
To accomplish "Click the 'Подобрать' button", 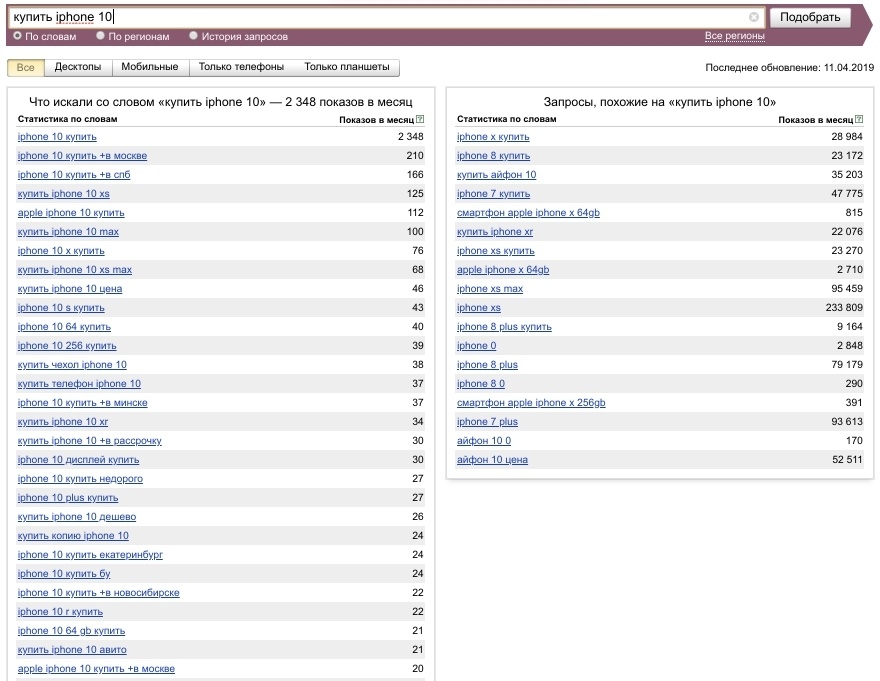I will tap(810, 17).
